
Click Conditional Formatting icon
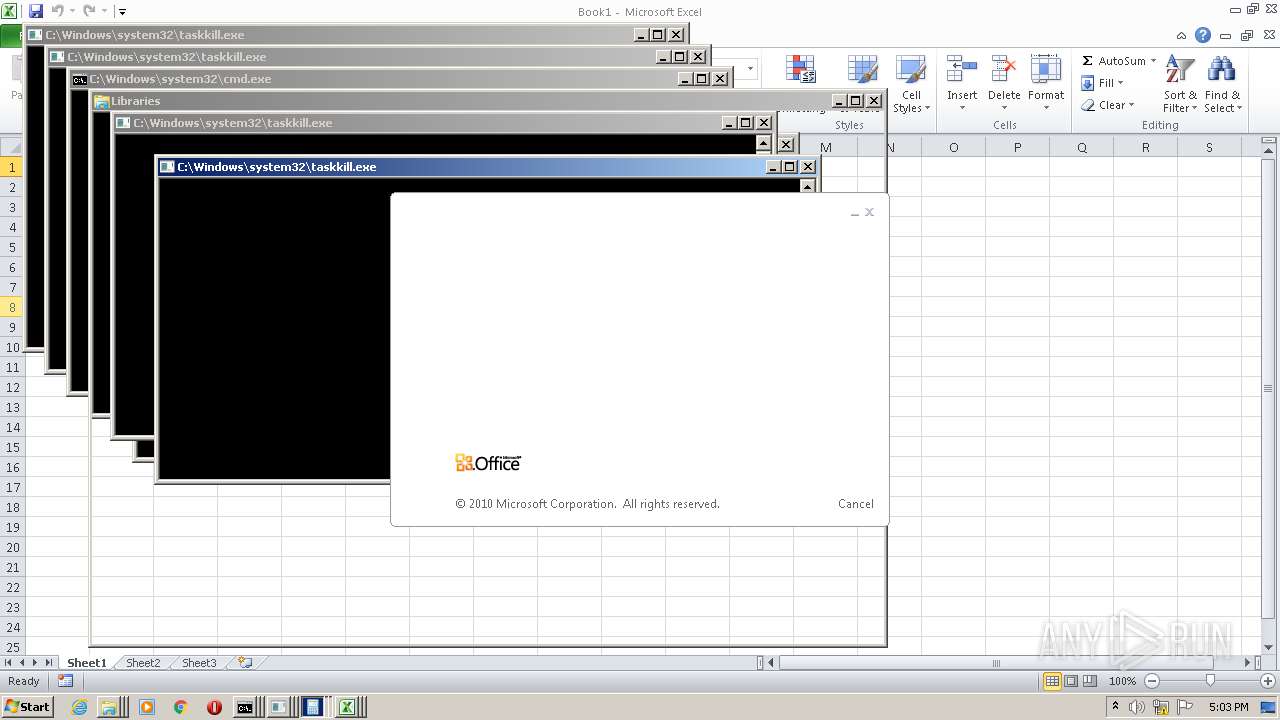pos(800,69)
